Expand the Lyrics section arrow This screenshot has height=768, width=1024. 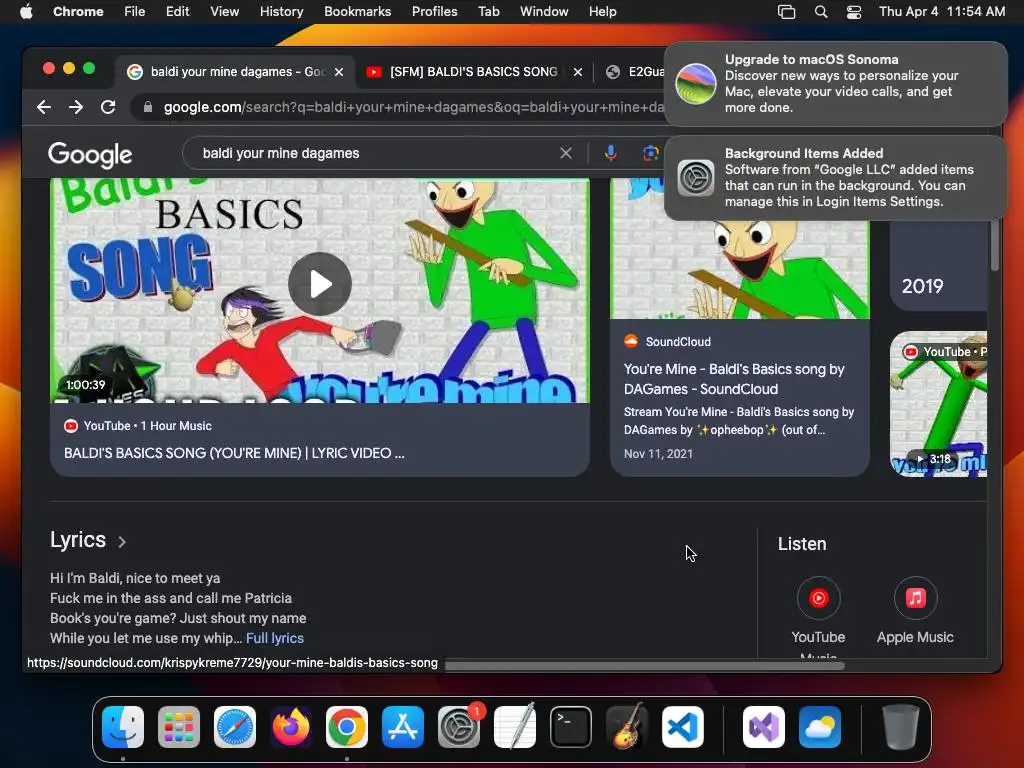(122, 541)
